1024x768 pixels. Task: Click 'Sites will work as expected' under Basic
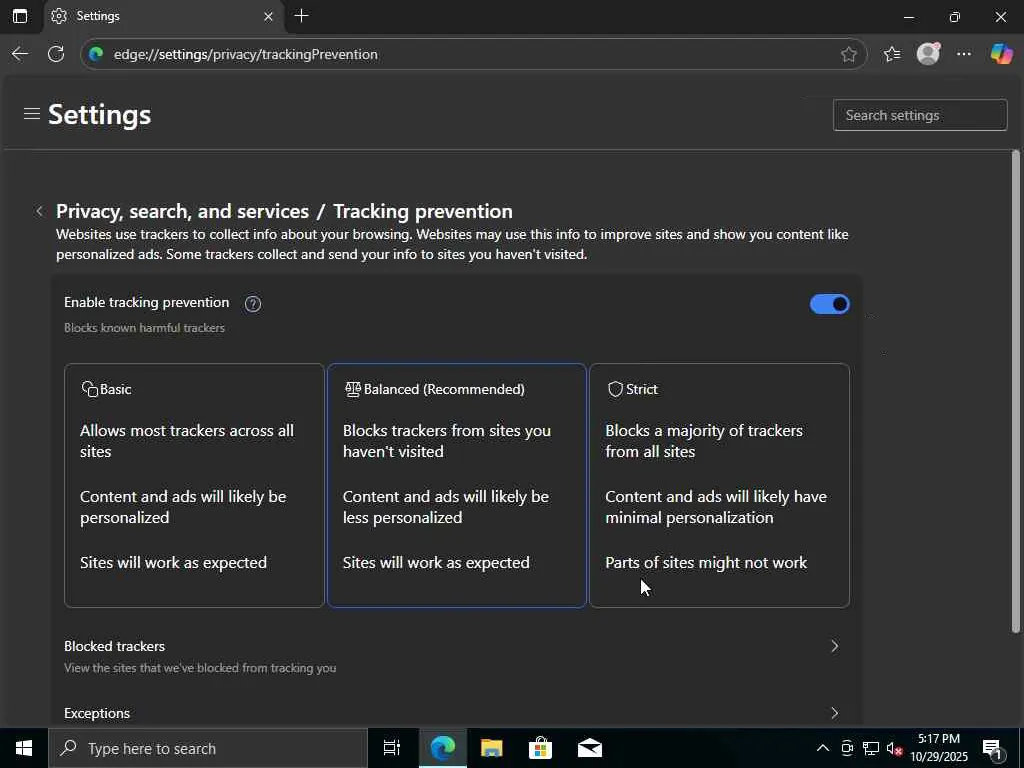pyautogui.click(x=173, y=562)
